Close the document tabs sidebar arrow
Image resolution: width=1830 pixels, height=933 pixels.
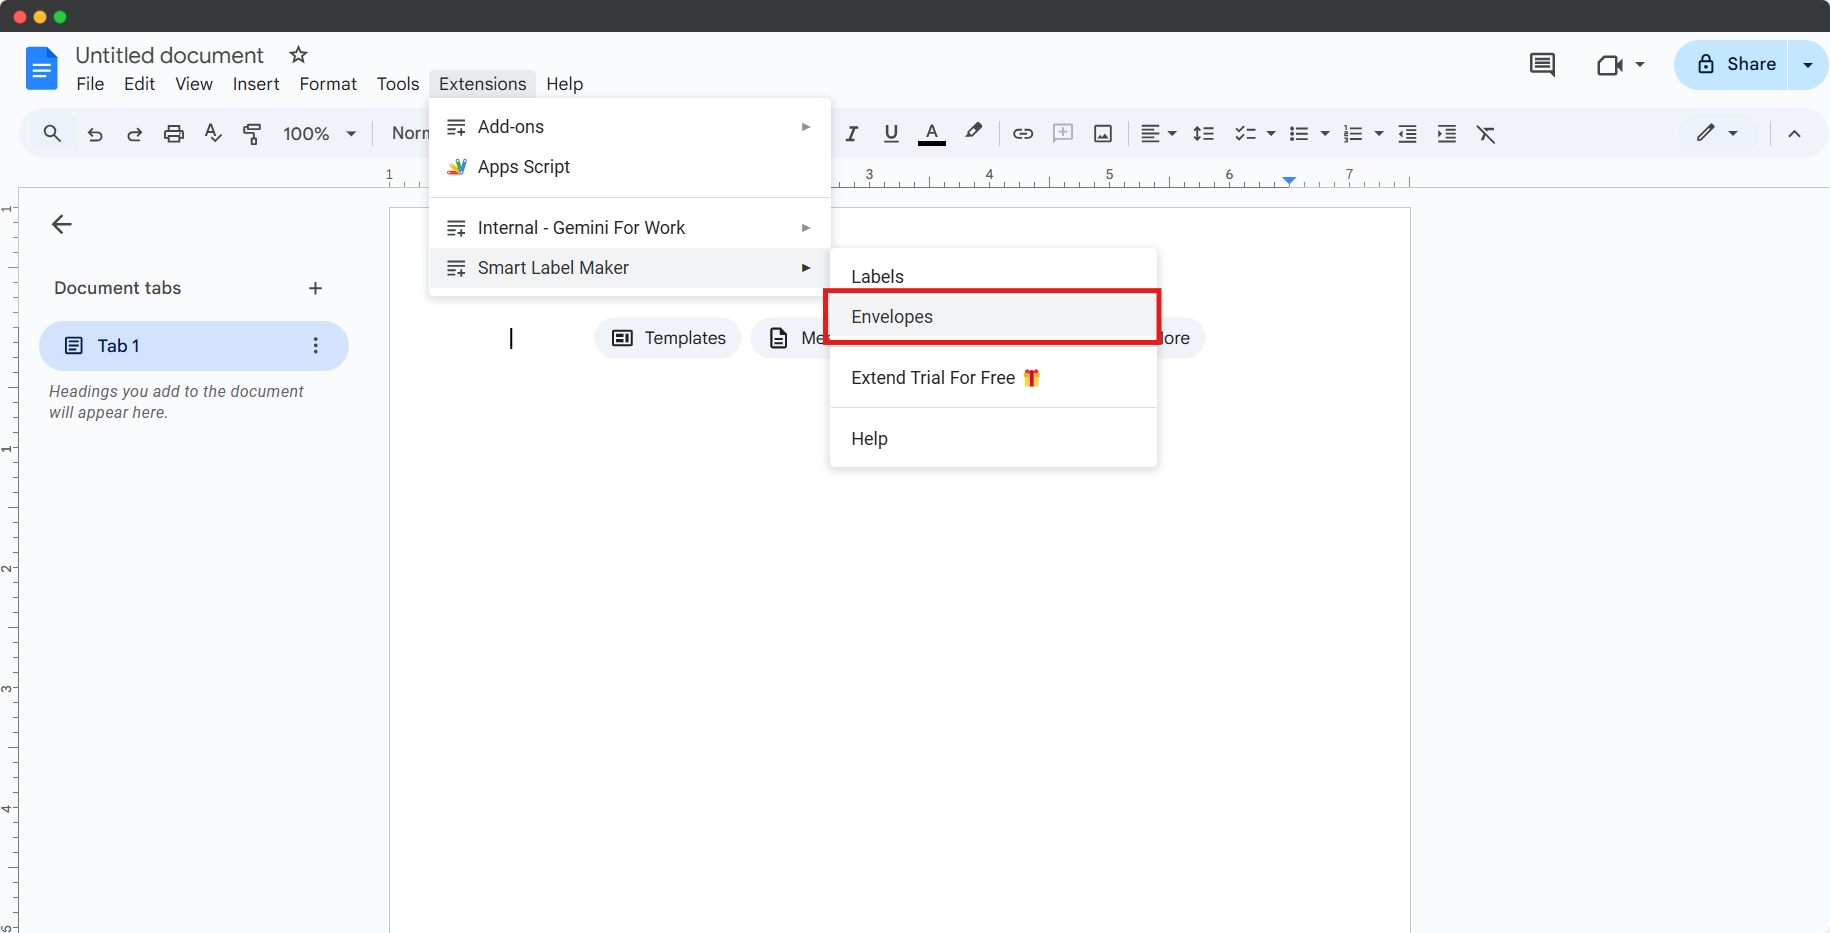62,224
